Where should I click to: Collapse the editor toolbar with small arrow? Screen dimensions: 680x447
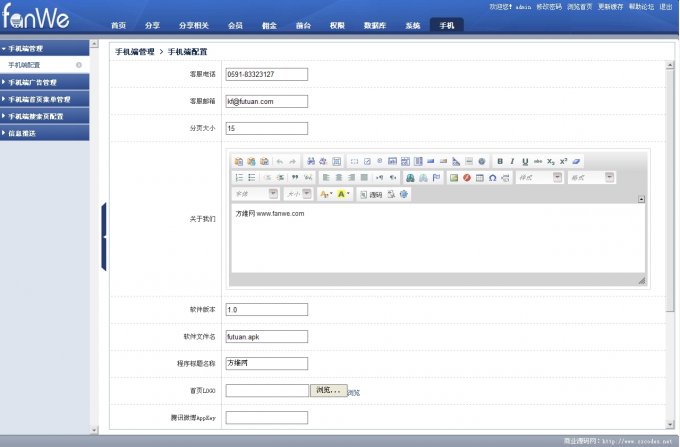(641, 199)
